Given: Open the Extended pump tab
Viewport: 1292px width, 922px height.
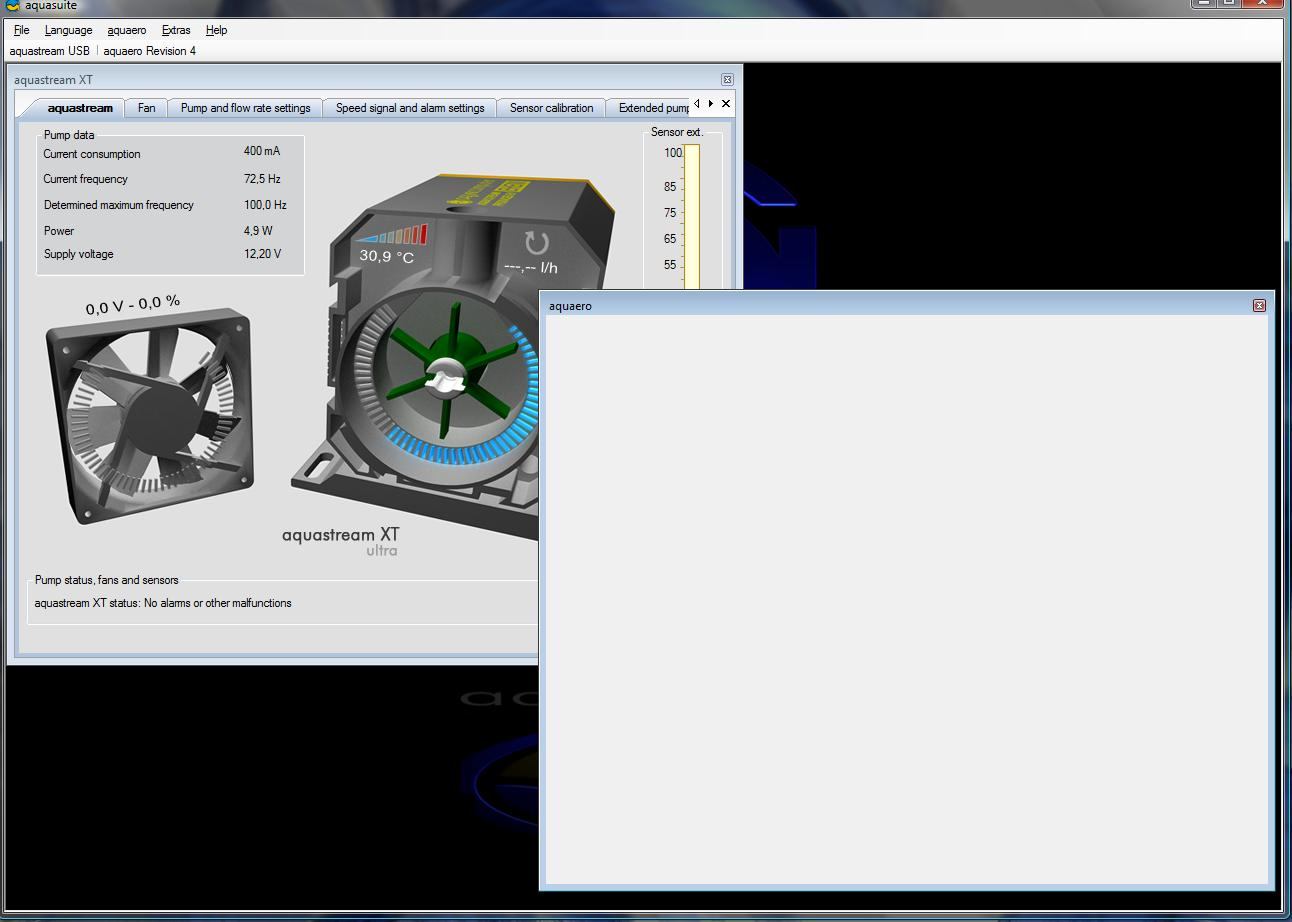Looking at the screenshot, I should coord(650,108).
